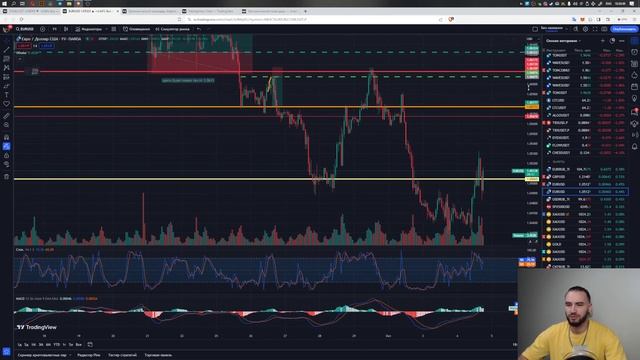Open the calendar icon in right sidebar
This screenshot has height=360, width=640.
[x=634, y=87]
